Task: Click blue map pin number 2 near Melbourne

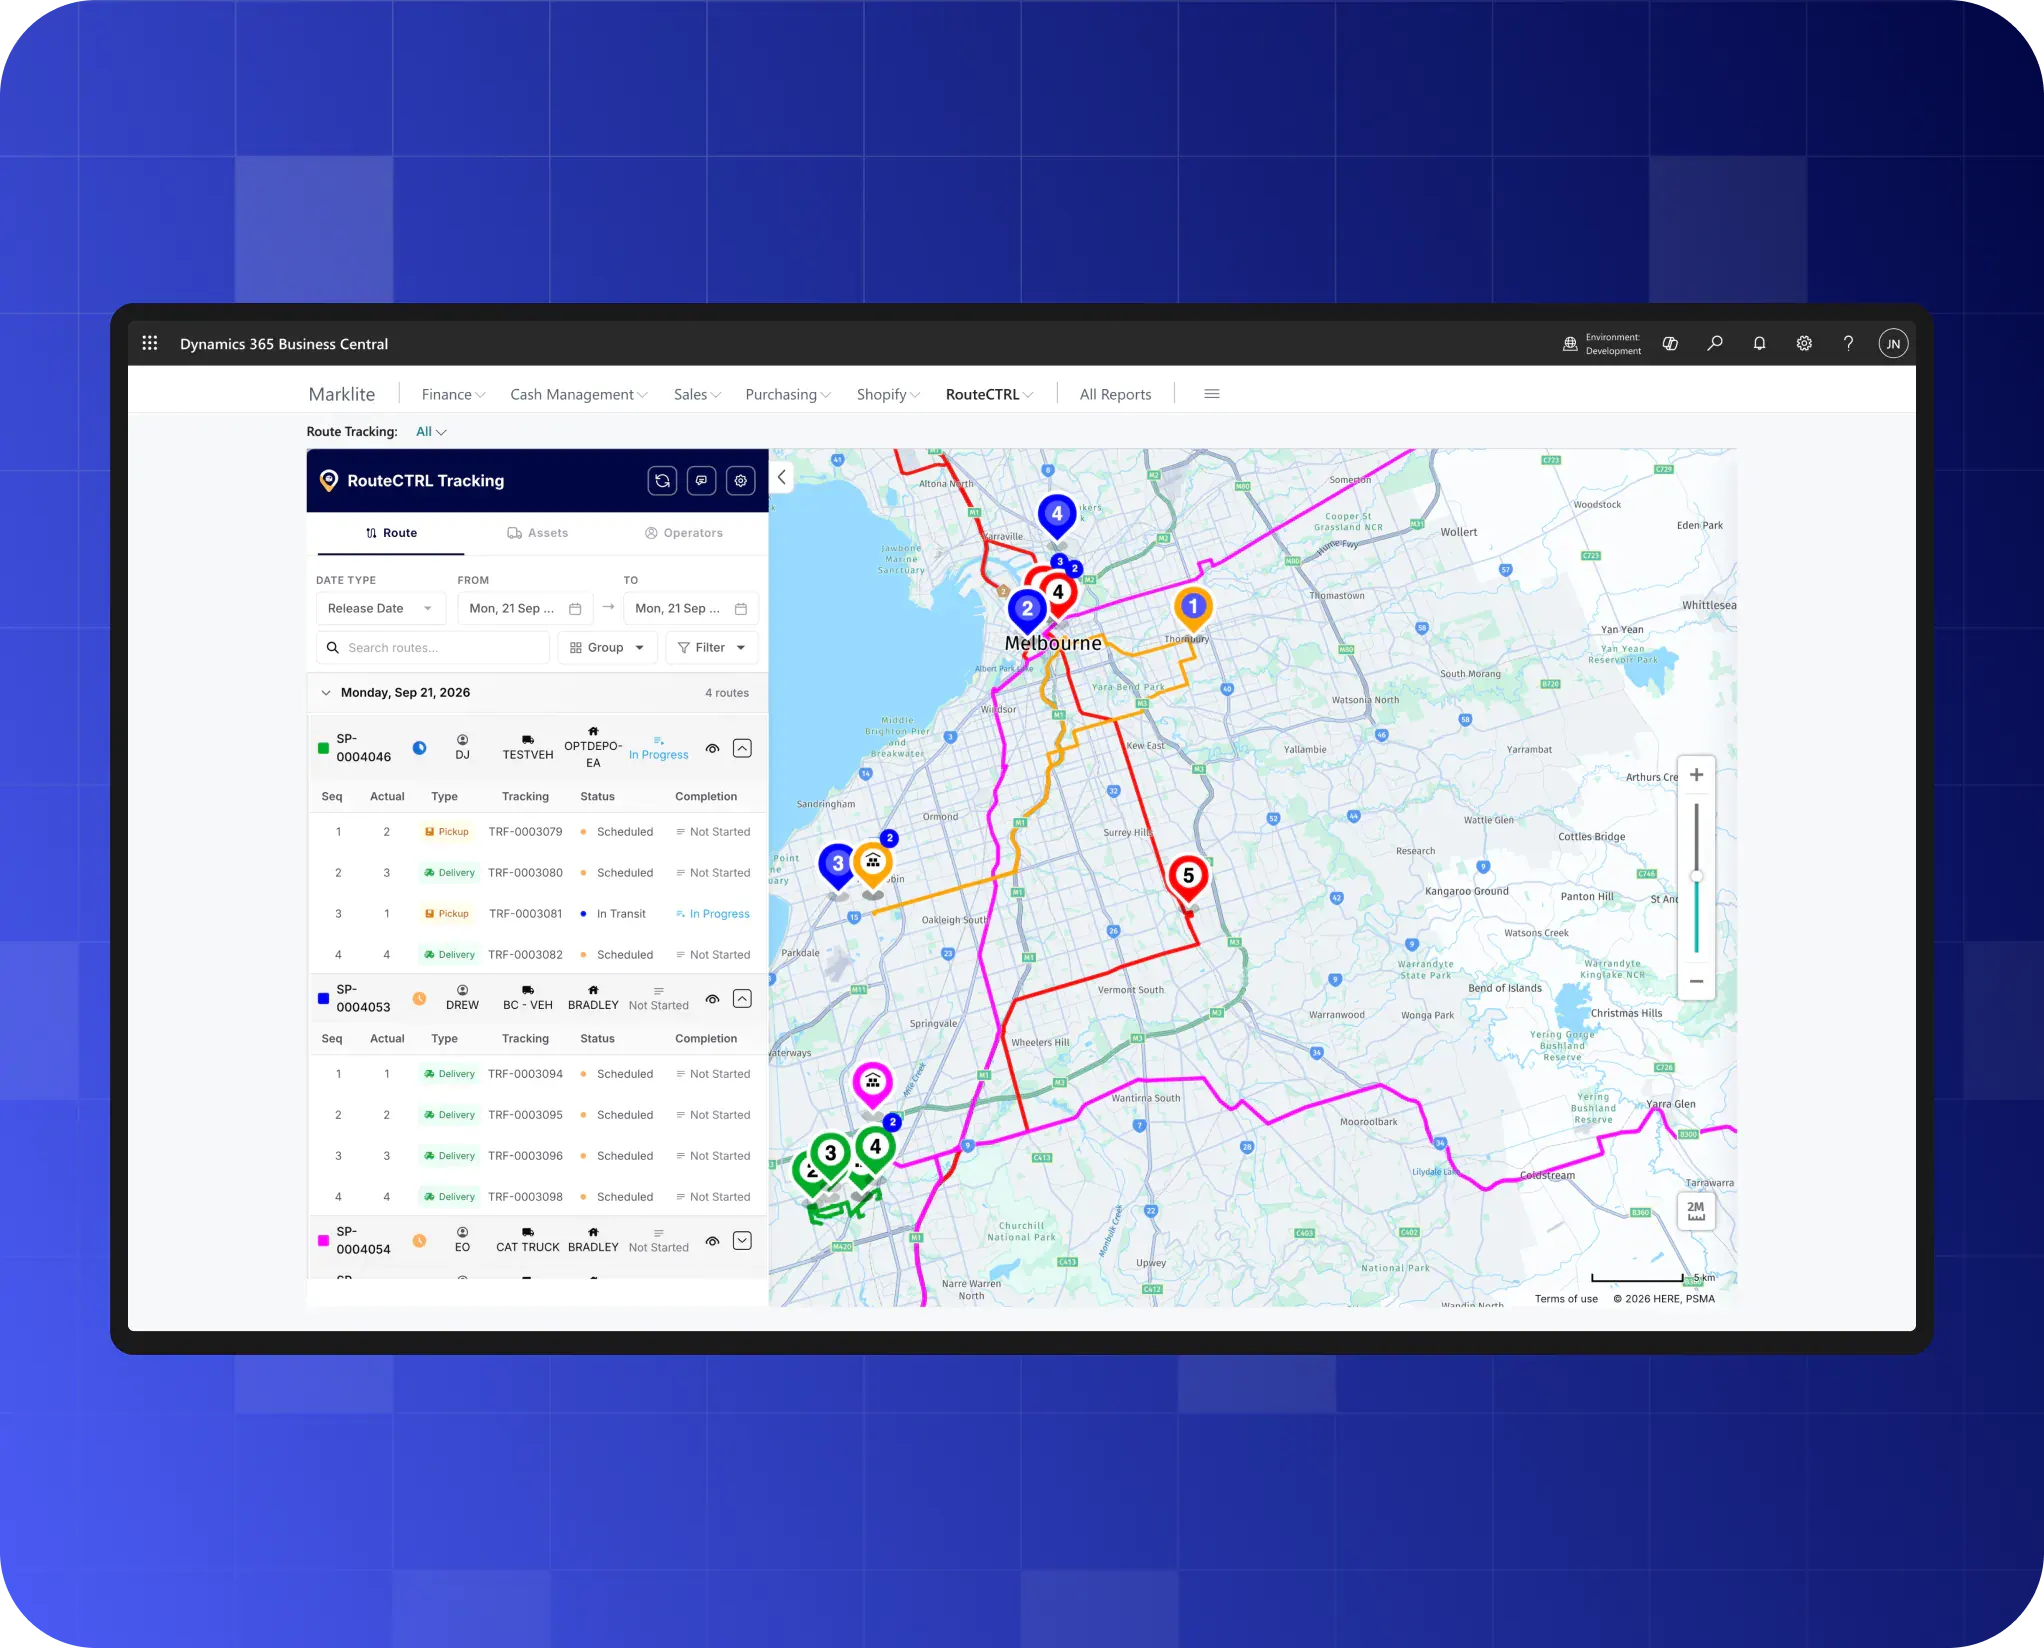Action: coord(1027,610)
